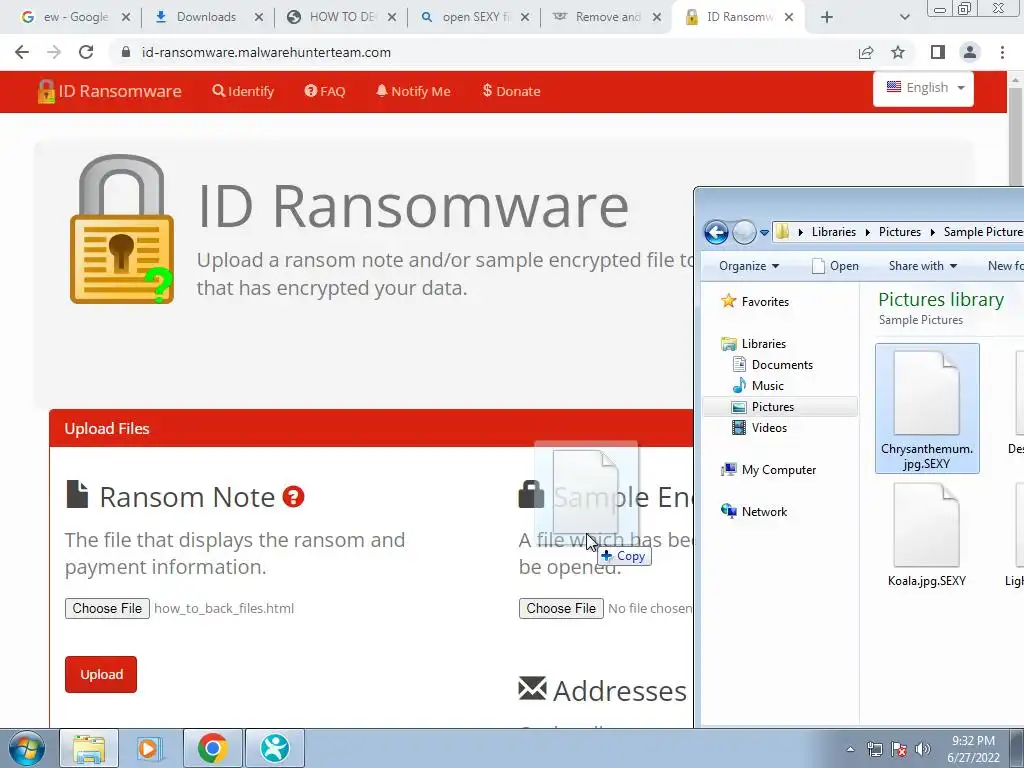This screenshot has height=768, width=1024.
Task: Open the Organize dropdown in Explorer
Action: (749, 266)
